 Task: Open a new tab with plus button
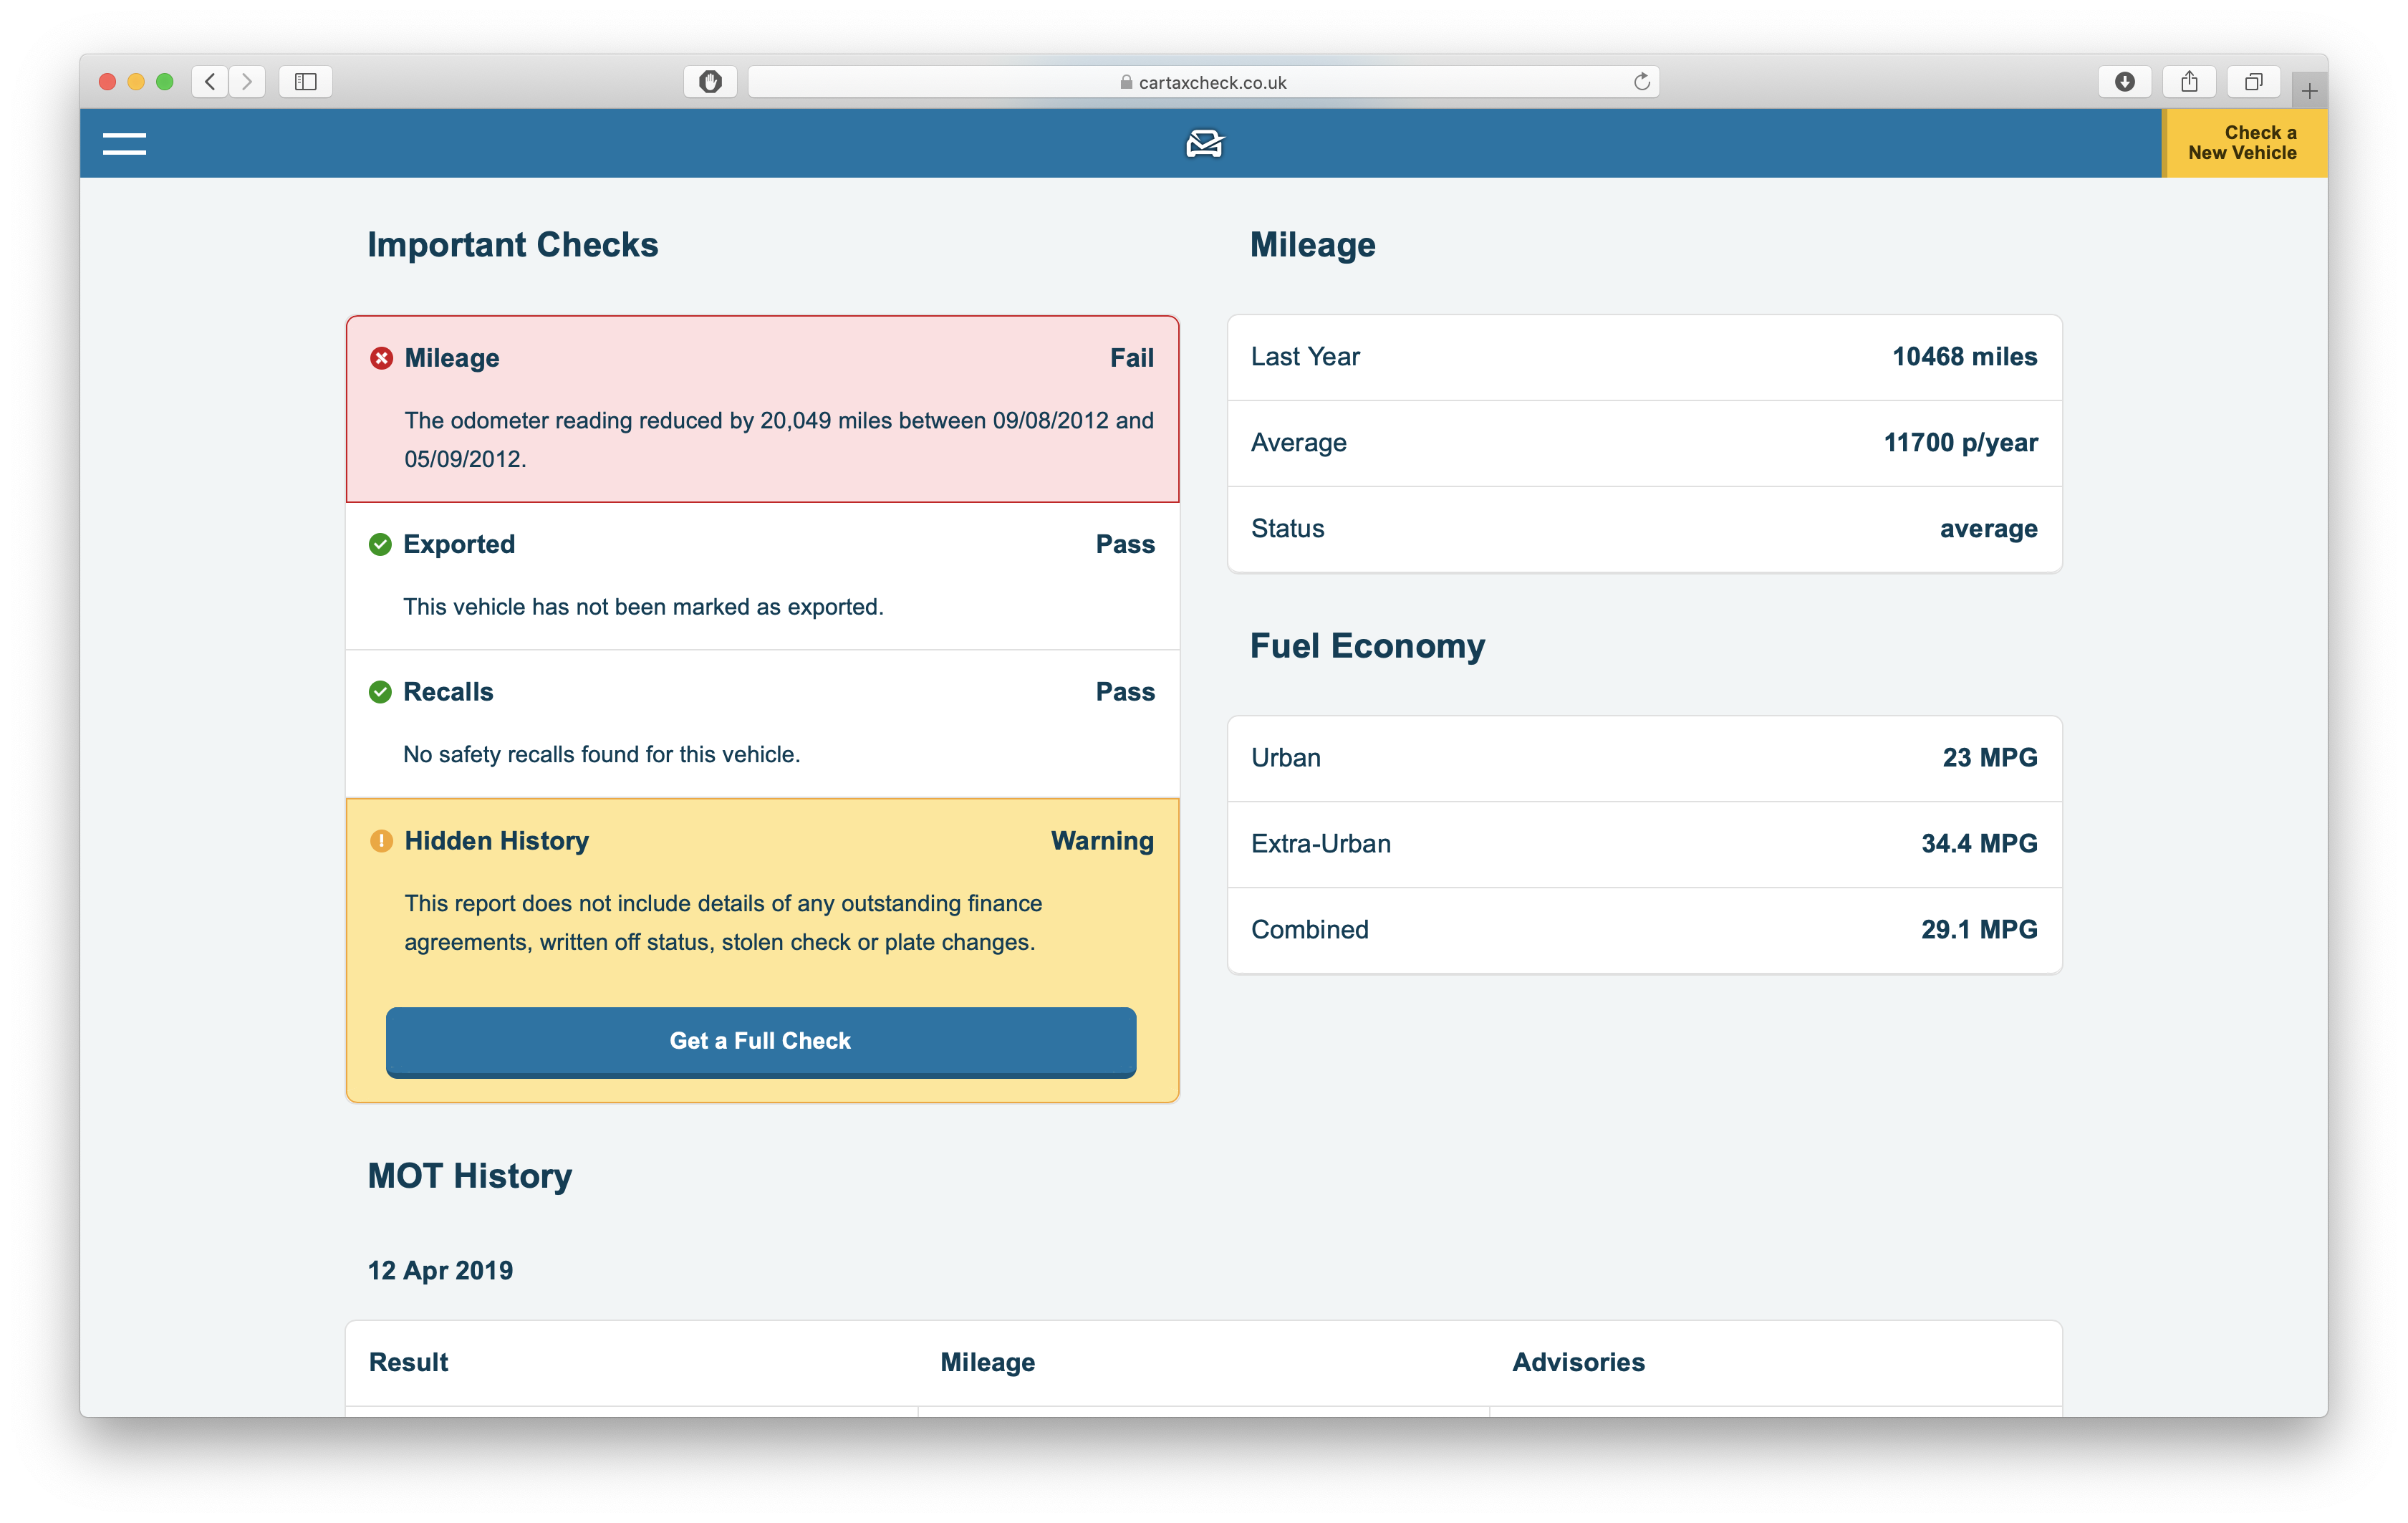click(2309, 91)
